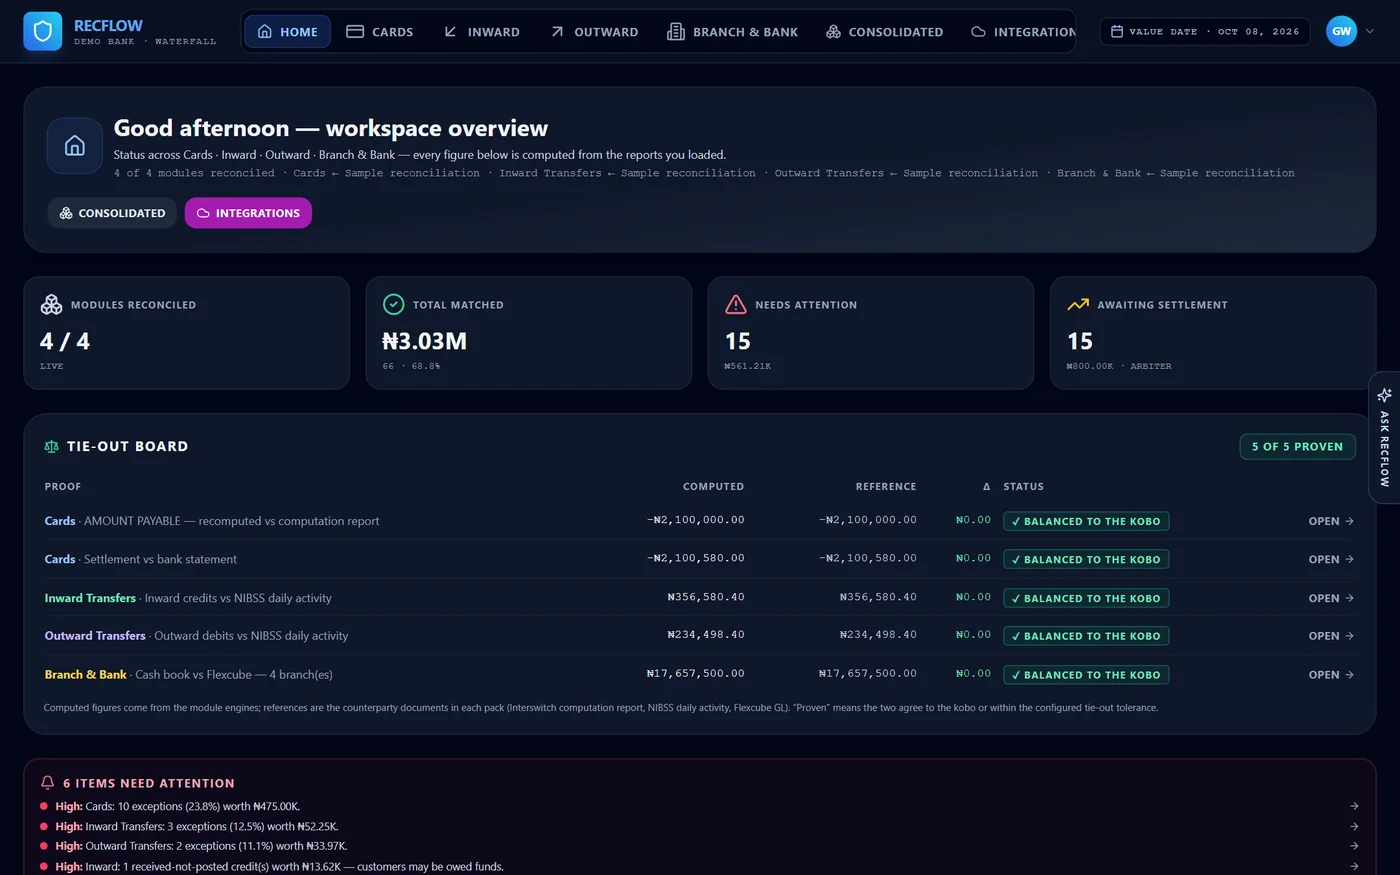This screenshot has height=875, width=1400.
Task: Expand the Cards 10 exceptions alert arrow
Action: click(x=1354, y=806)
